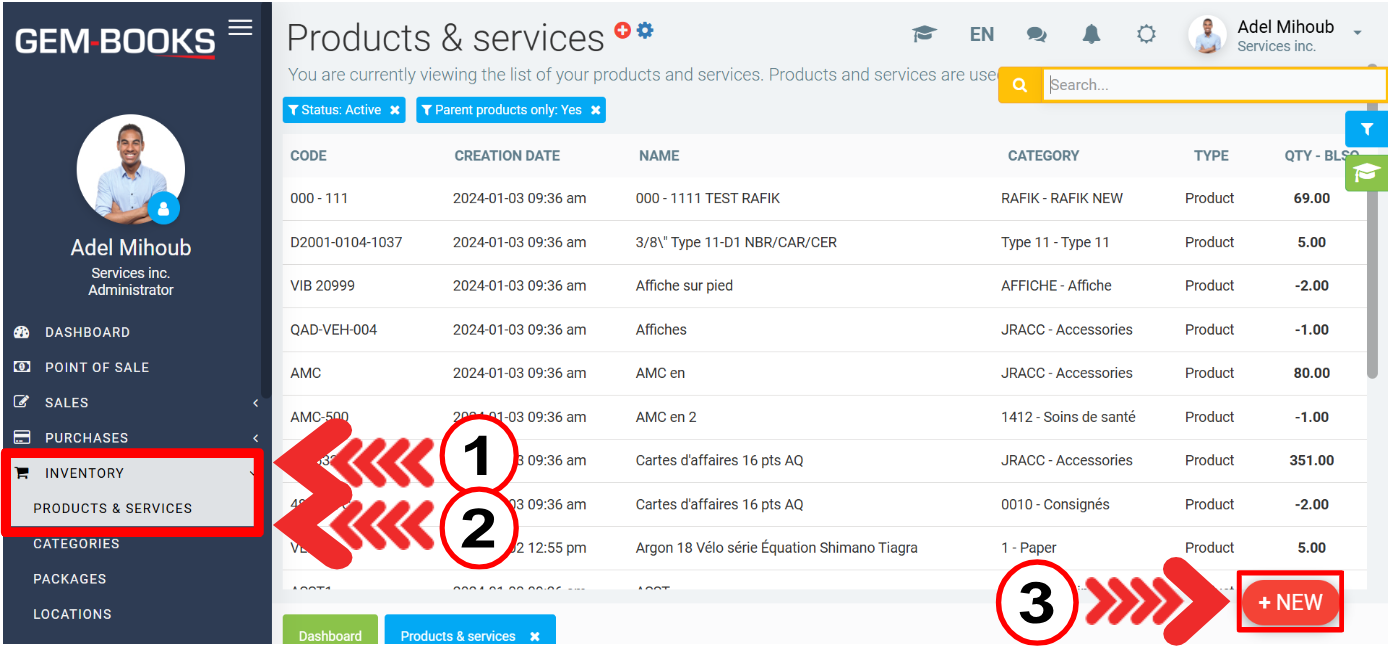This screenshot has height=649, width=1391.
Task: Click into the Search input field
Action: click(1210, 85)
